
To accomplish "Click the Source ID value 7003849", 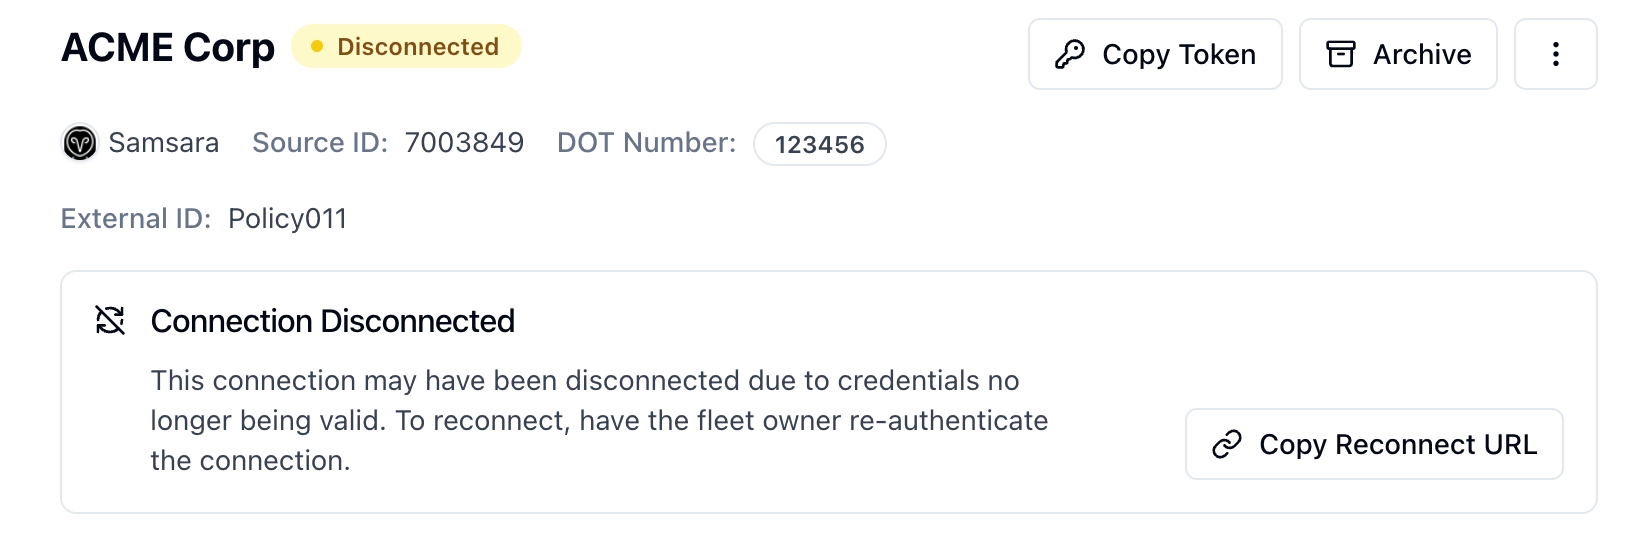I will point(464,143).
